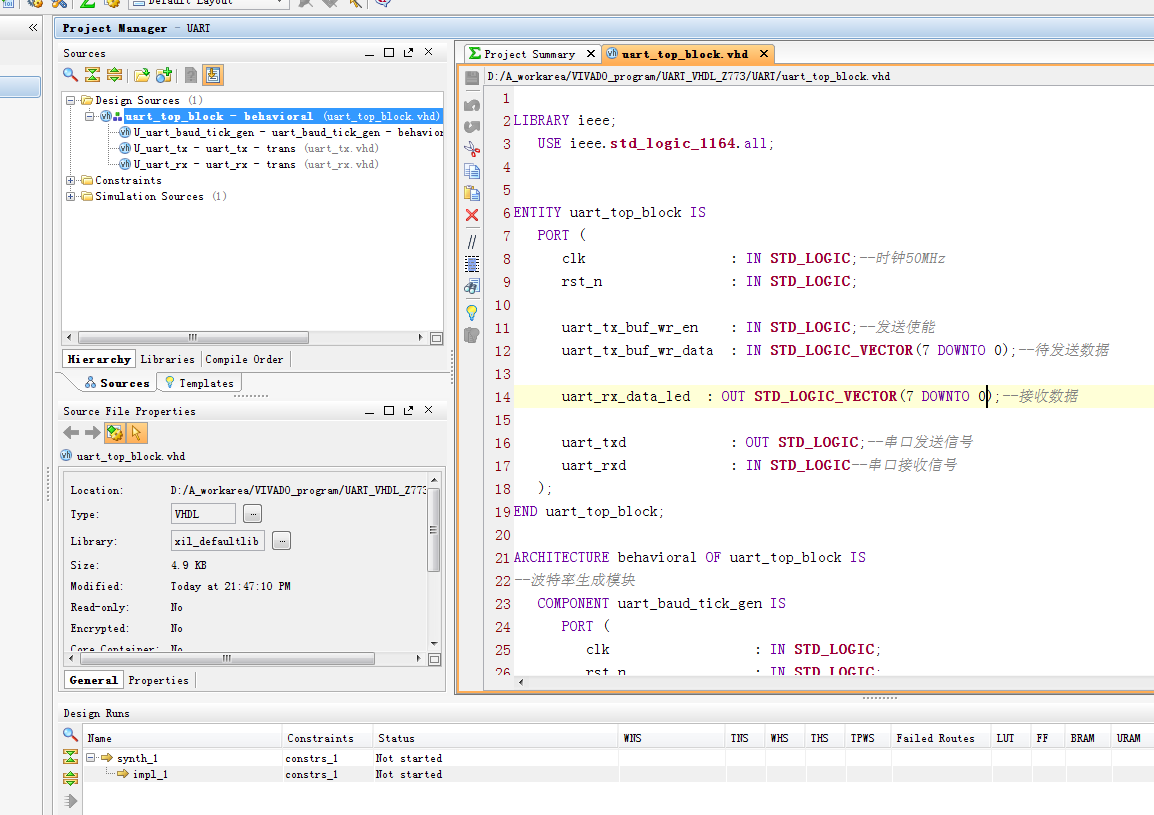Viewport: 1154px width, 815px height.
Task: Open the Sources sub-tab
Action: (117, 383)
